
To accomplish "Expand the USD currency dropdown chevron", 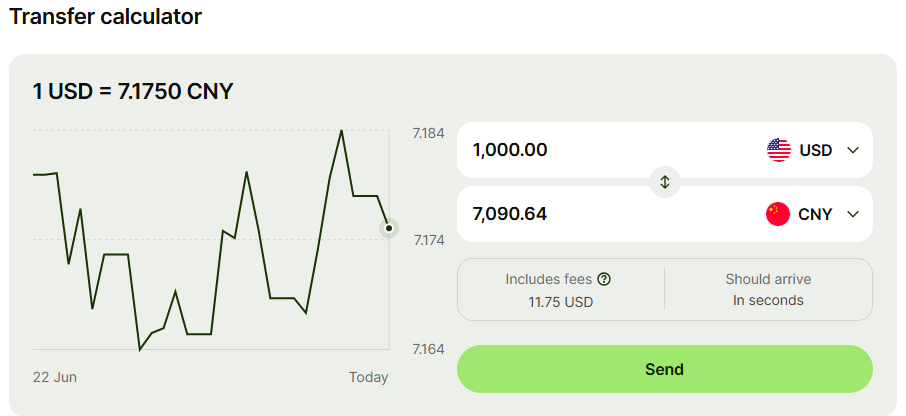I will click(853, 150).
